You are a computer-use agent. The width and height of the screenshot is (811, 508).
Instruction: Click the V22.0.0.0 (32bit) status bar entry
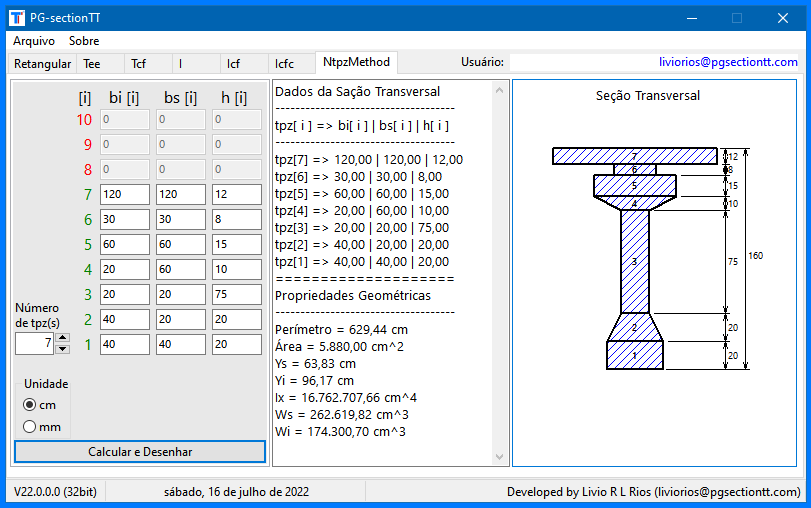click(55, 492)
